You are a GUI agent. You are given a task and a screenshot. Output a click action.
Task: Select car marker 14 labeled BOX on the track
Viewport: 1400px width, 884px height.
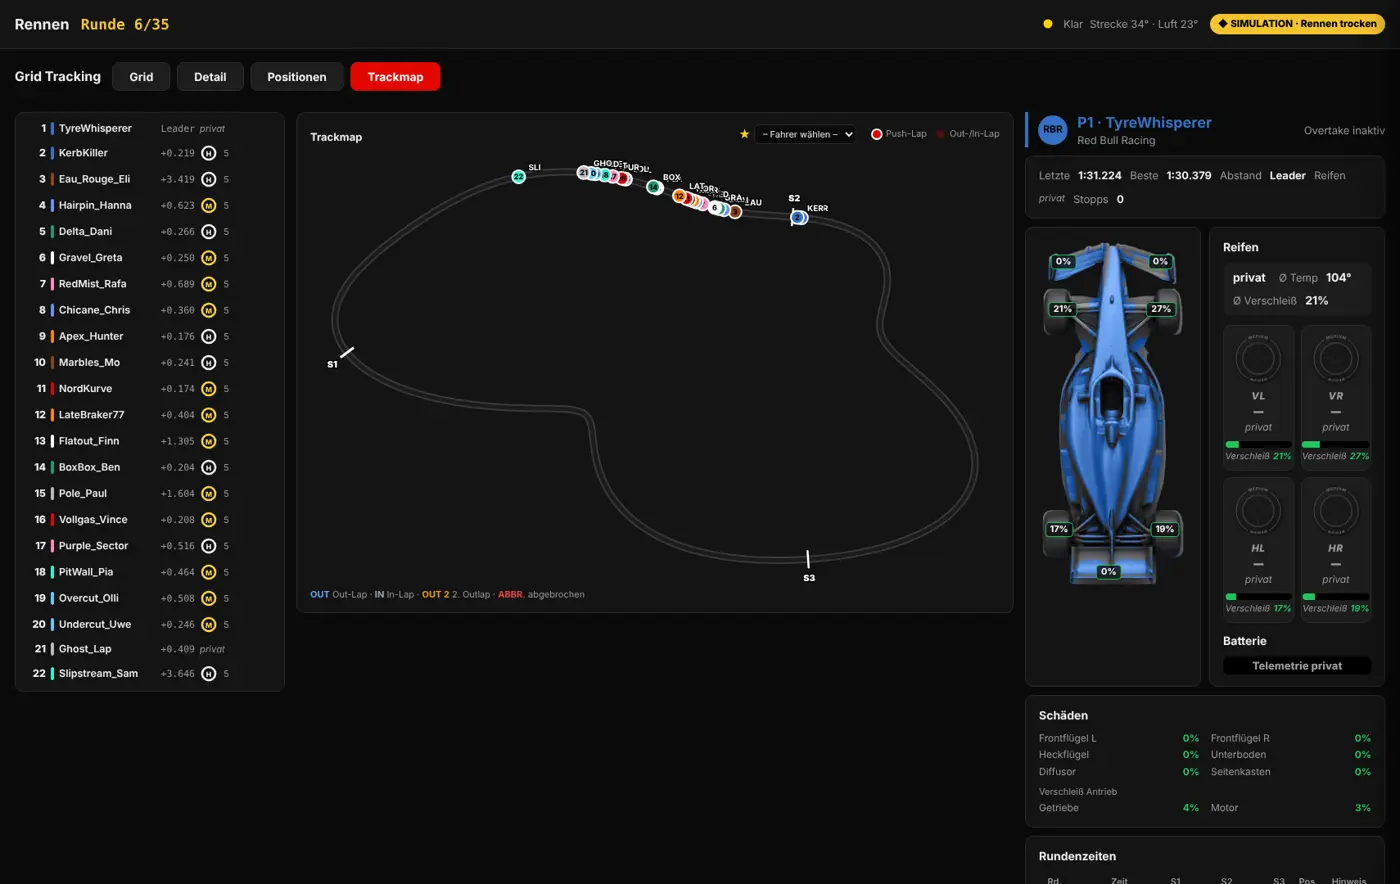[x=653, y=187]
